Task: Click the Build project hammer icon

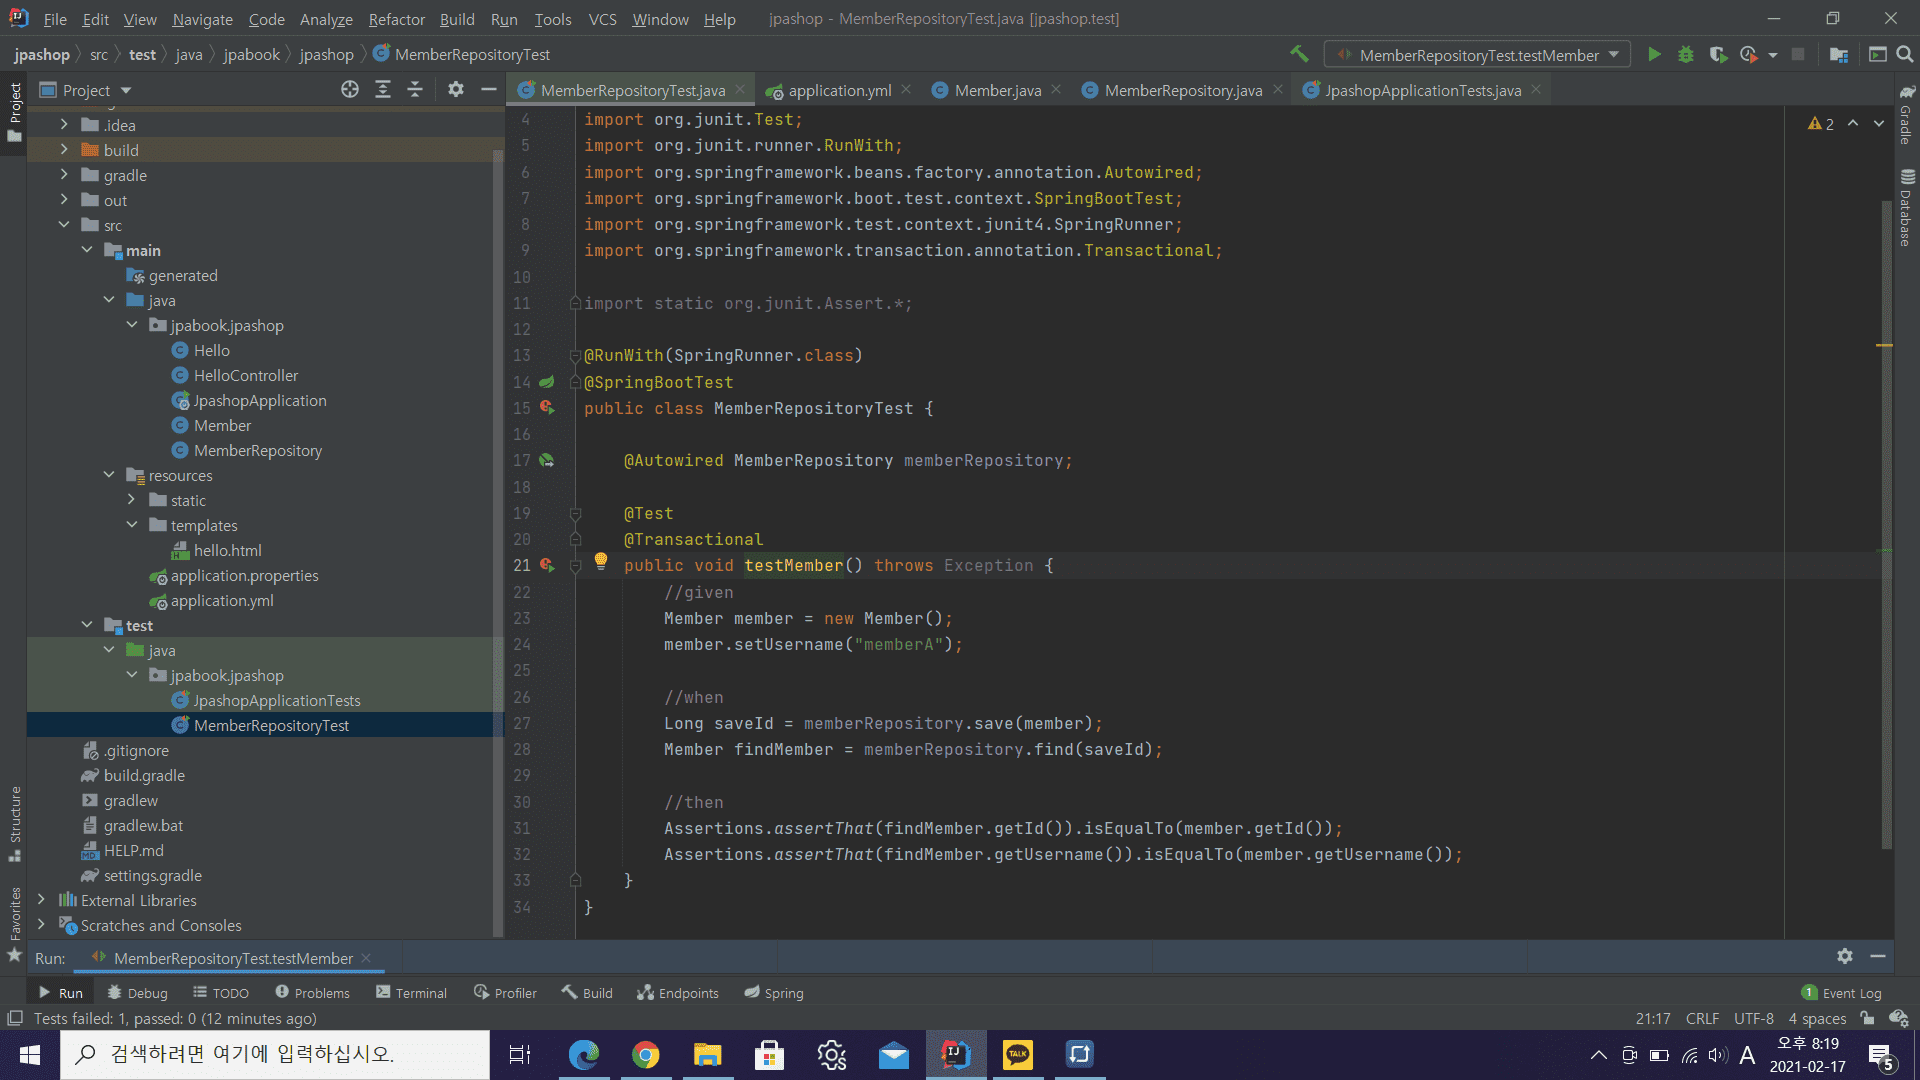Action: (x=1299, y=54)
